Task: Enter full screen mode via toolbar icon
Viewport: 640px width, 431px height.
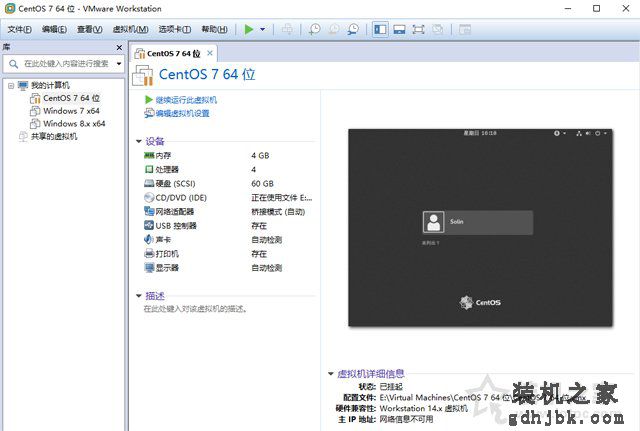Action: tap(418, 29)
